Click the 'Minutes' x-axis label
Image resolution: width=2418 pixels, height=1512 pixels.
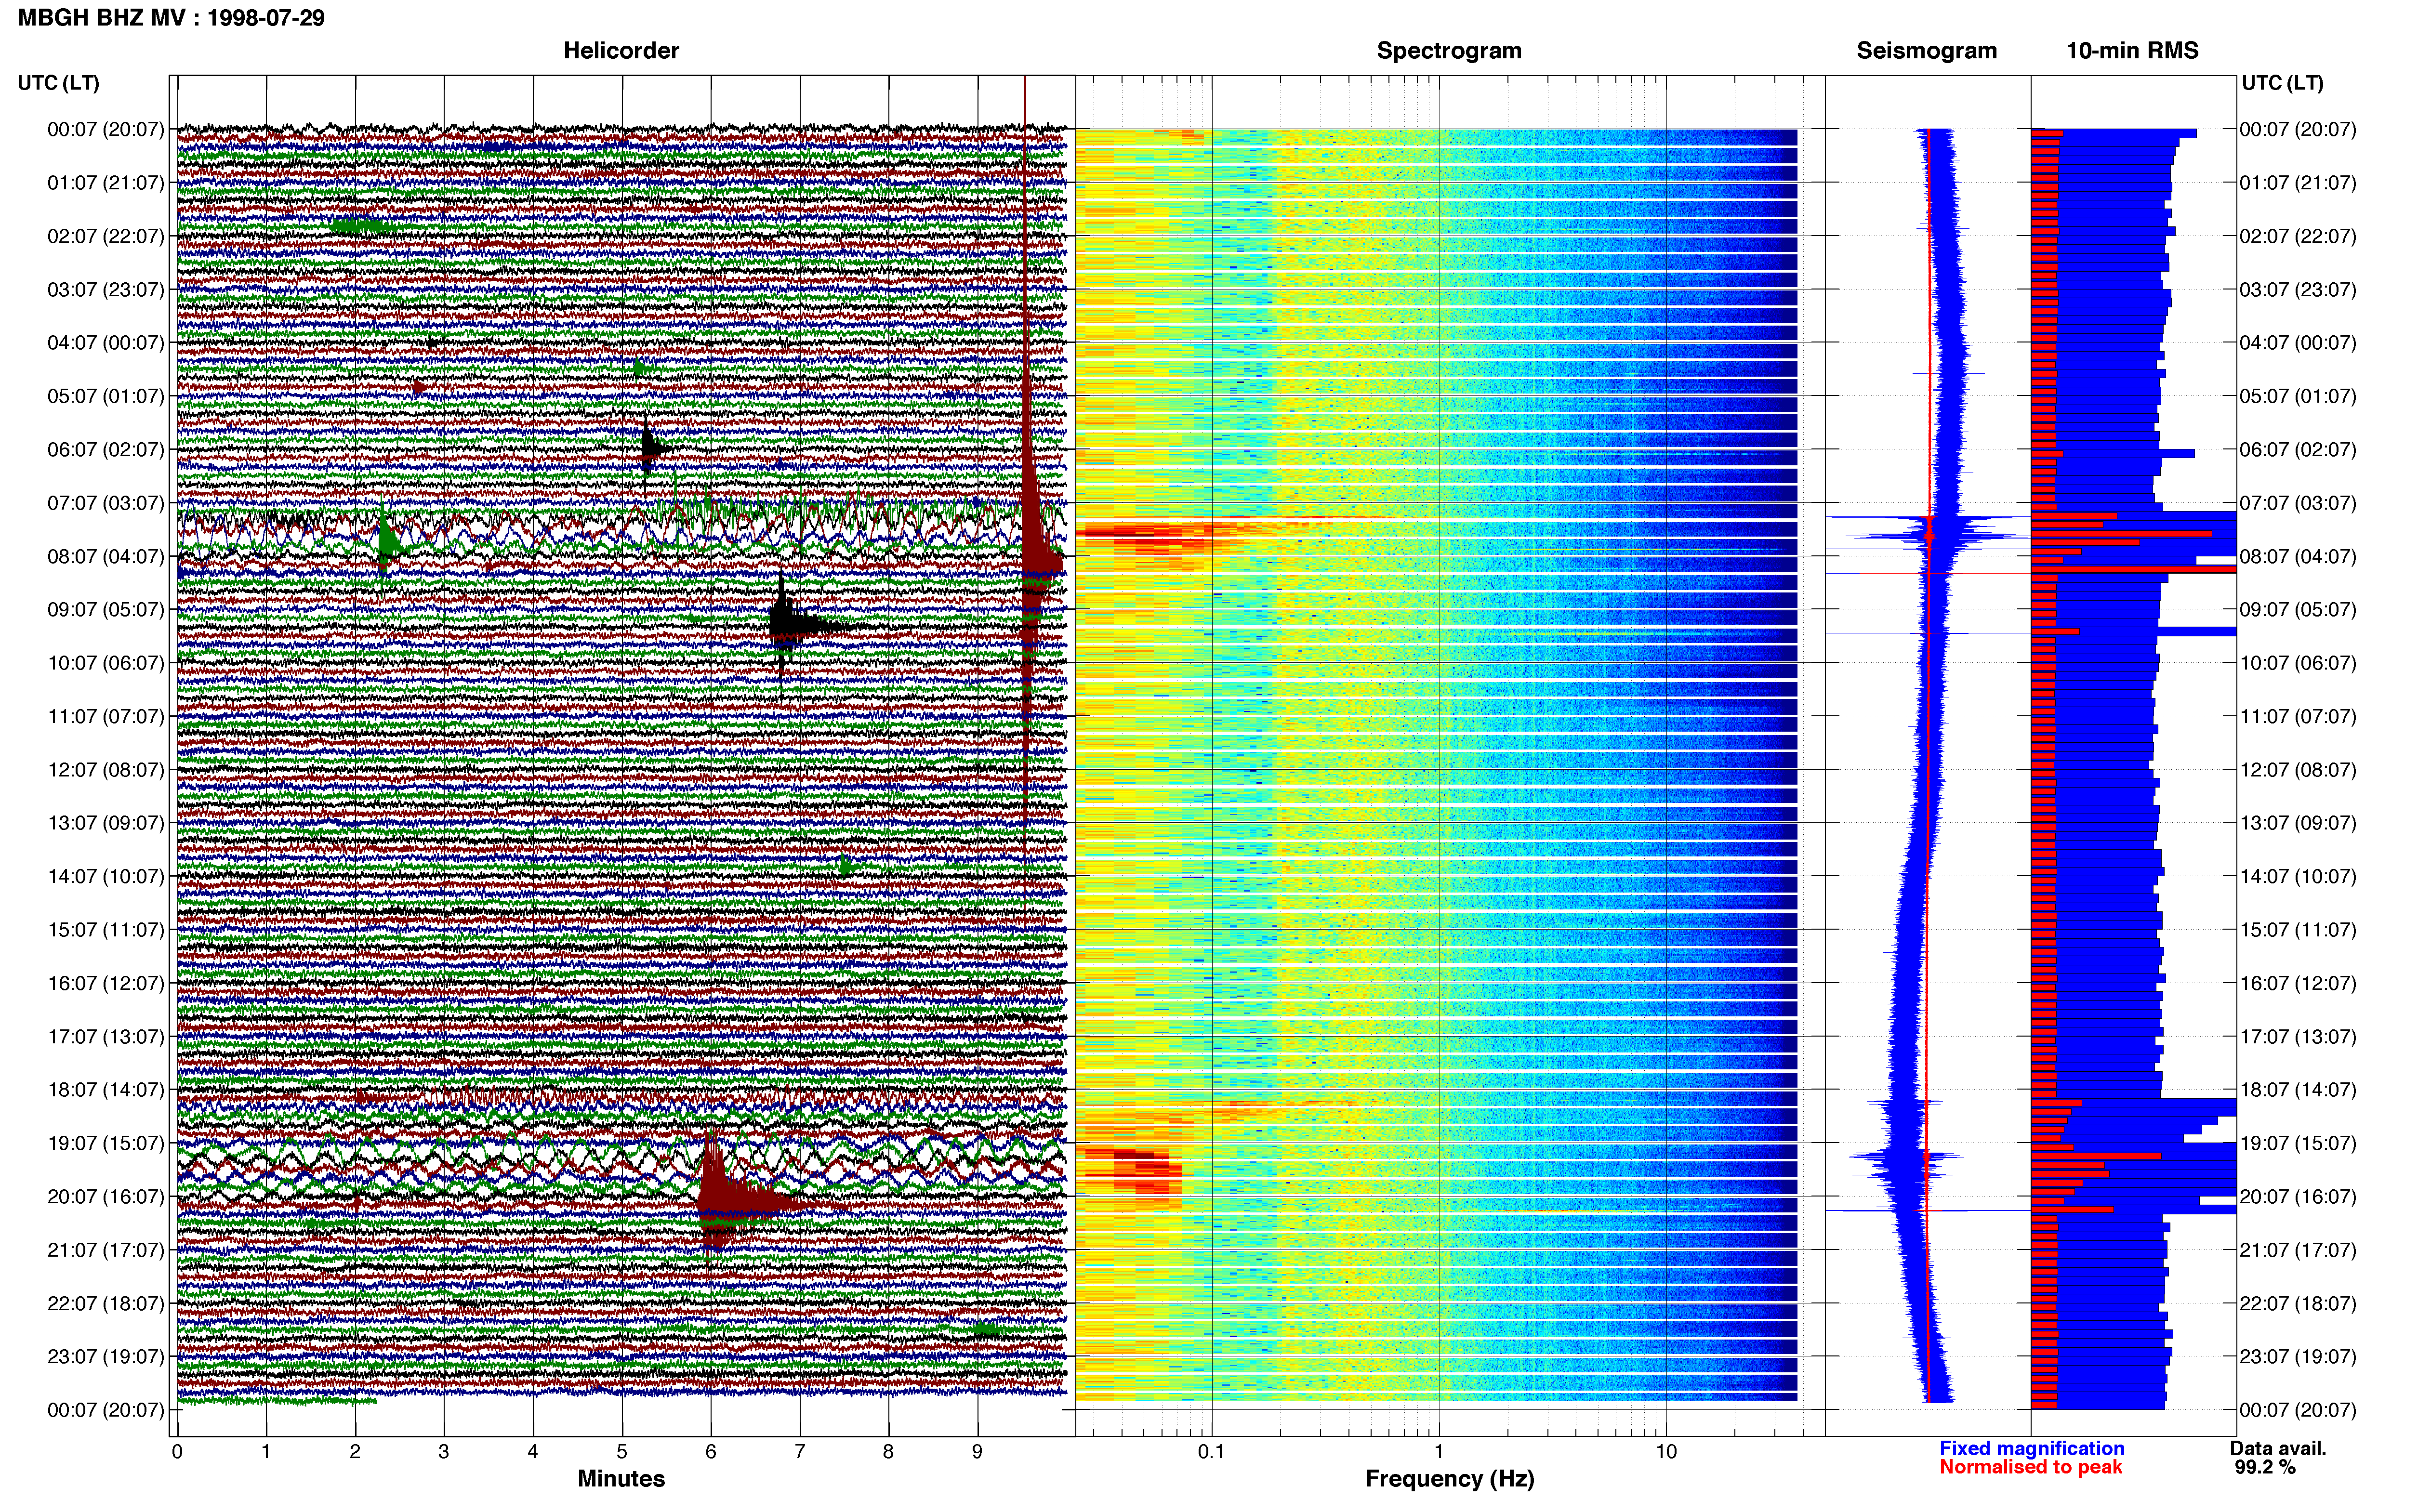(x=621, y=1479)
